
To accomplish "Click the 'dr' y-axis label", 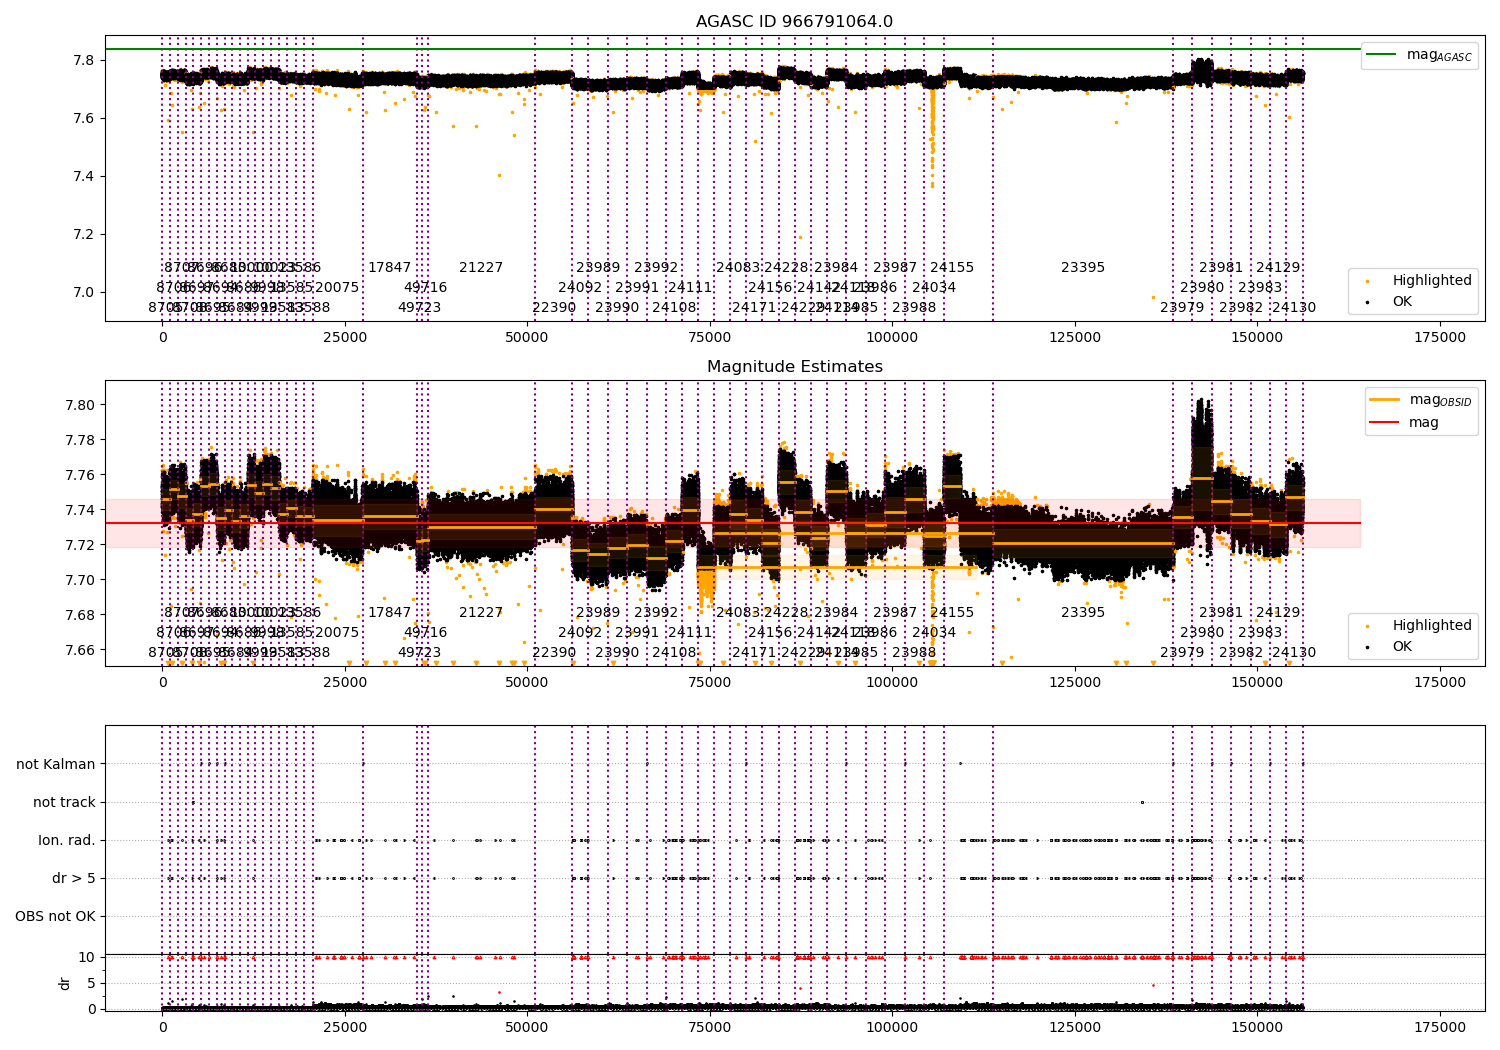I will (65, 983).
